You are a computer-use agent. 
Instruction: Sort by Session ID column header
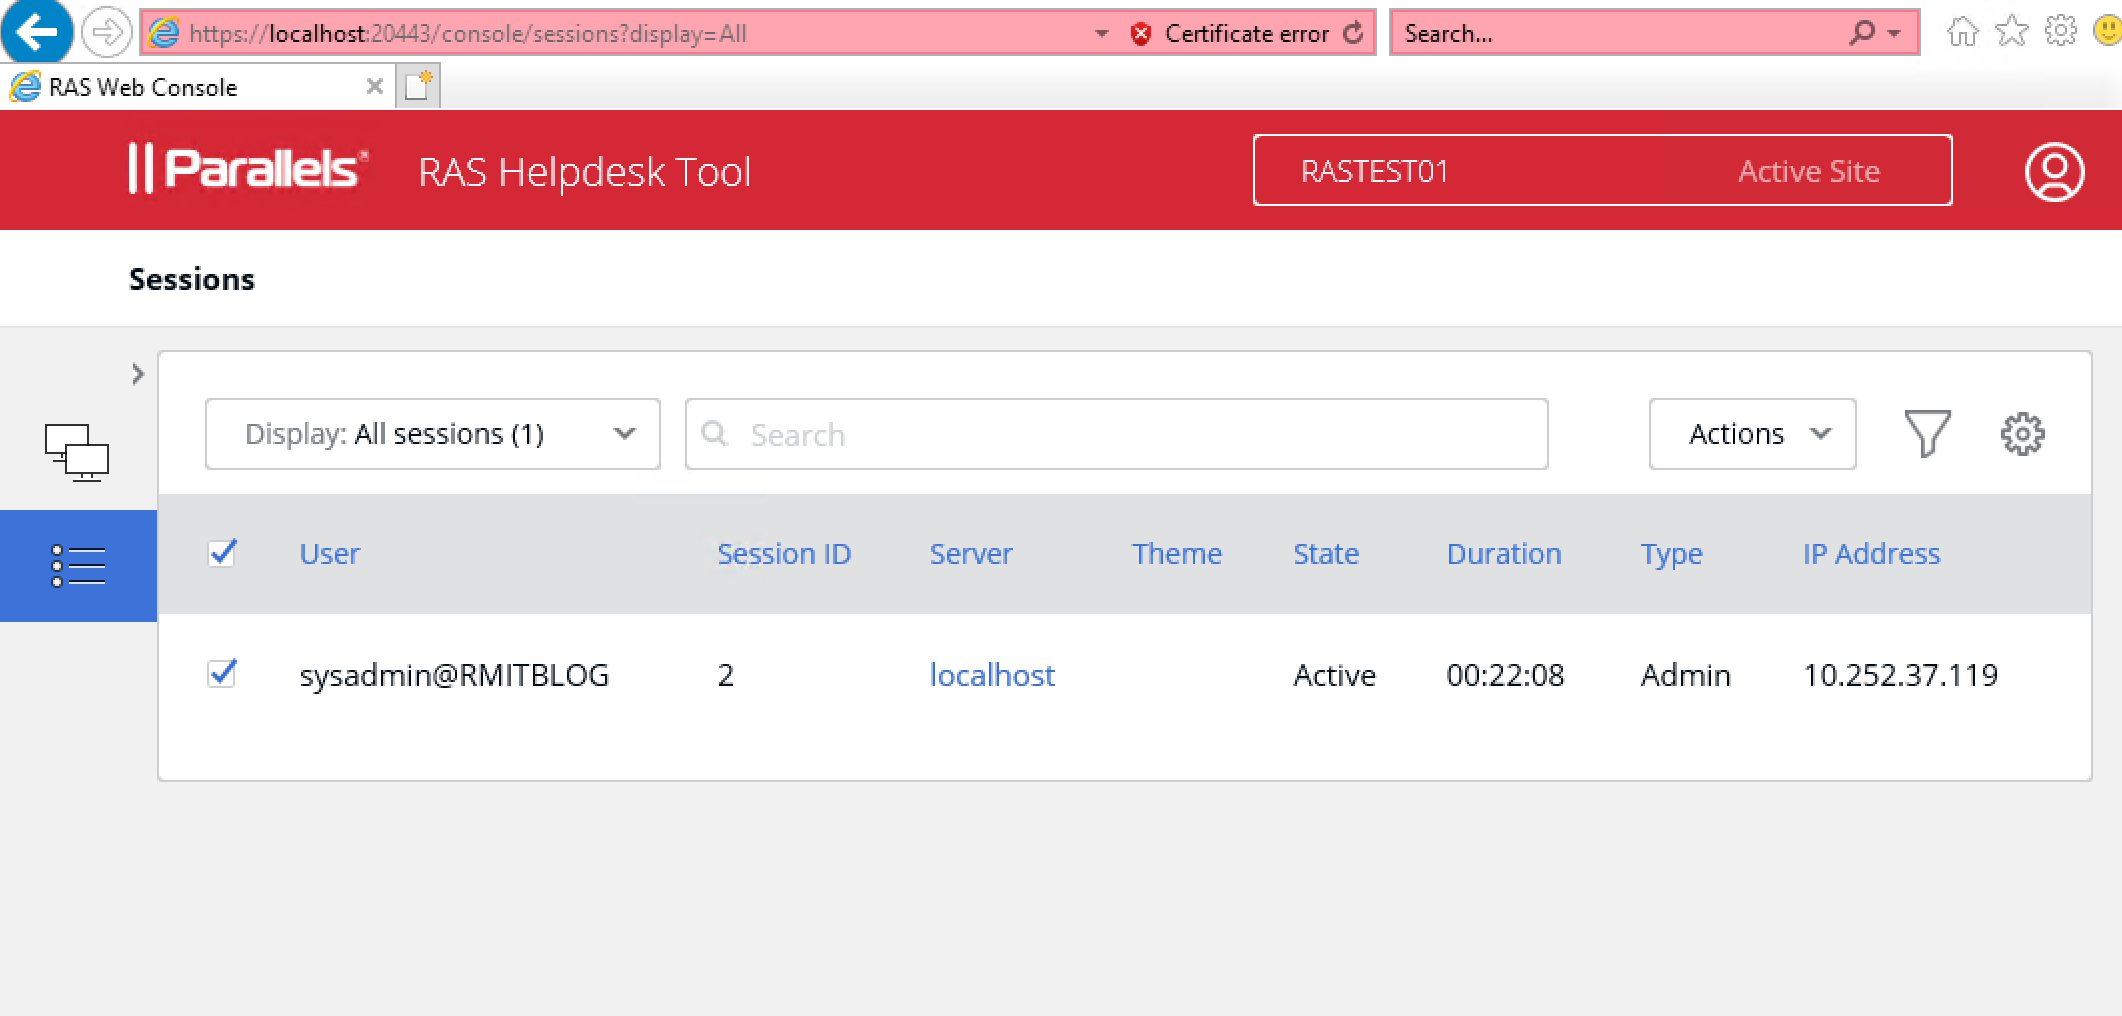[x=784, y=554]
